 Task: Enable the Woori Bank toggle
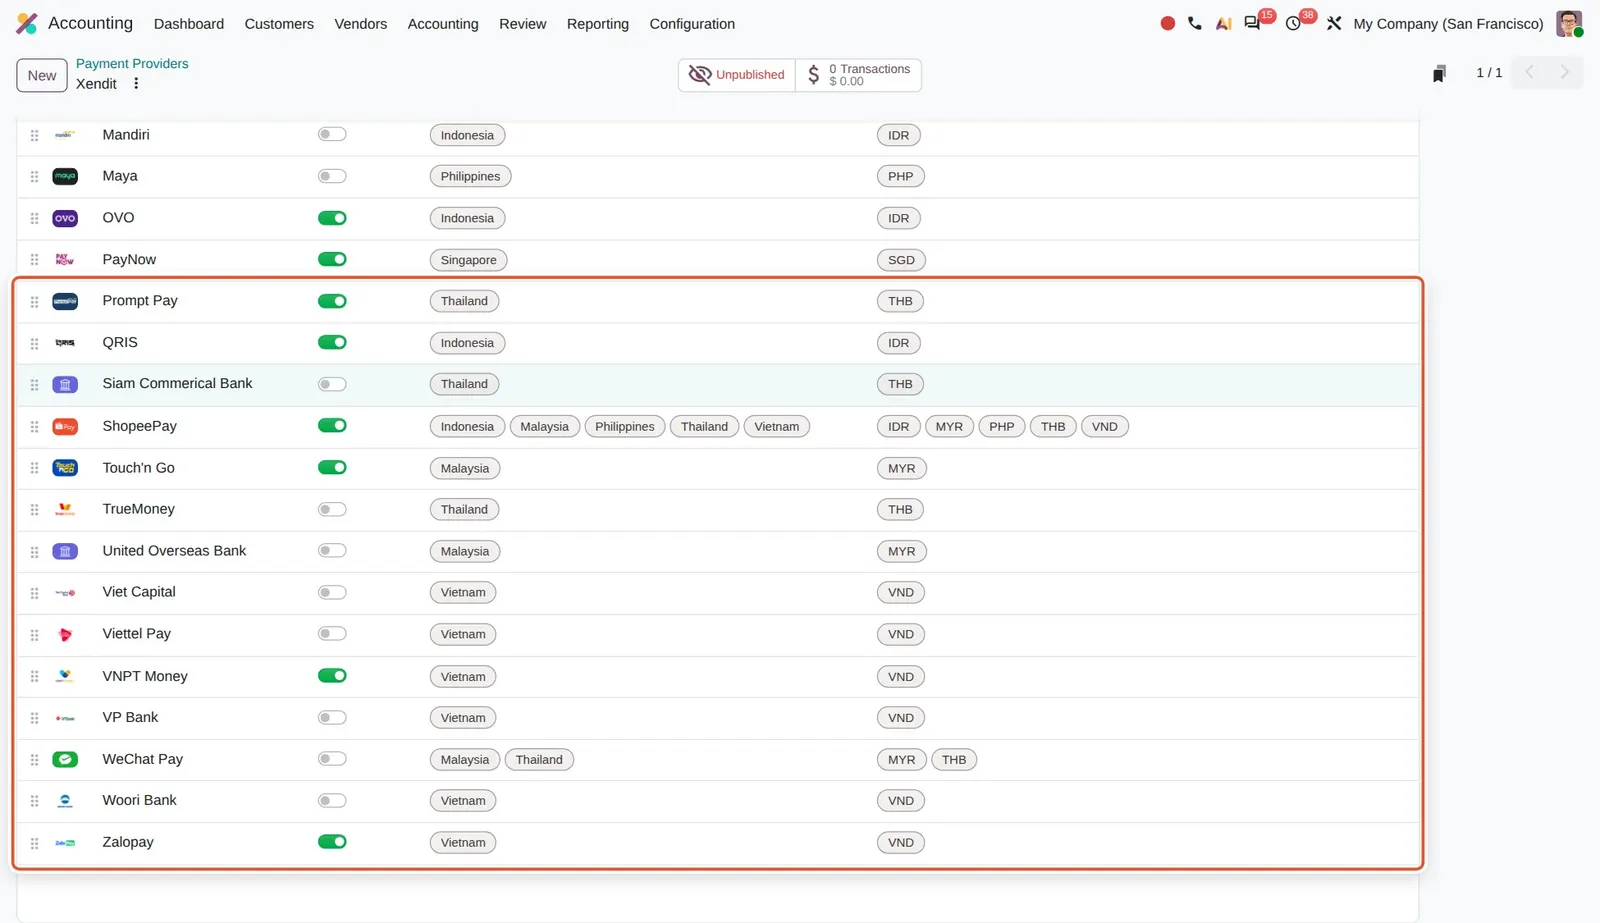pyautogui.click(x=332, y=801)
